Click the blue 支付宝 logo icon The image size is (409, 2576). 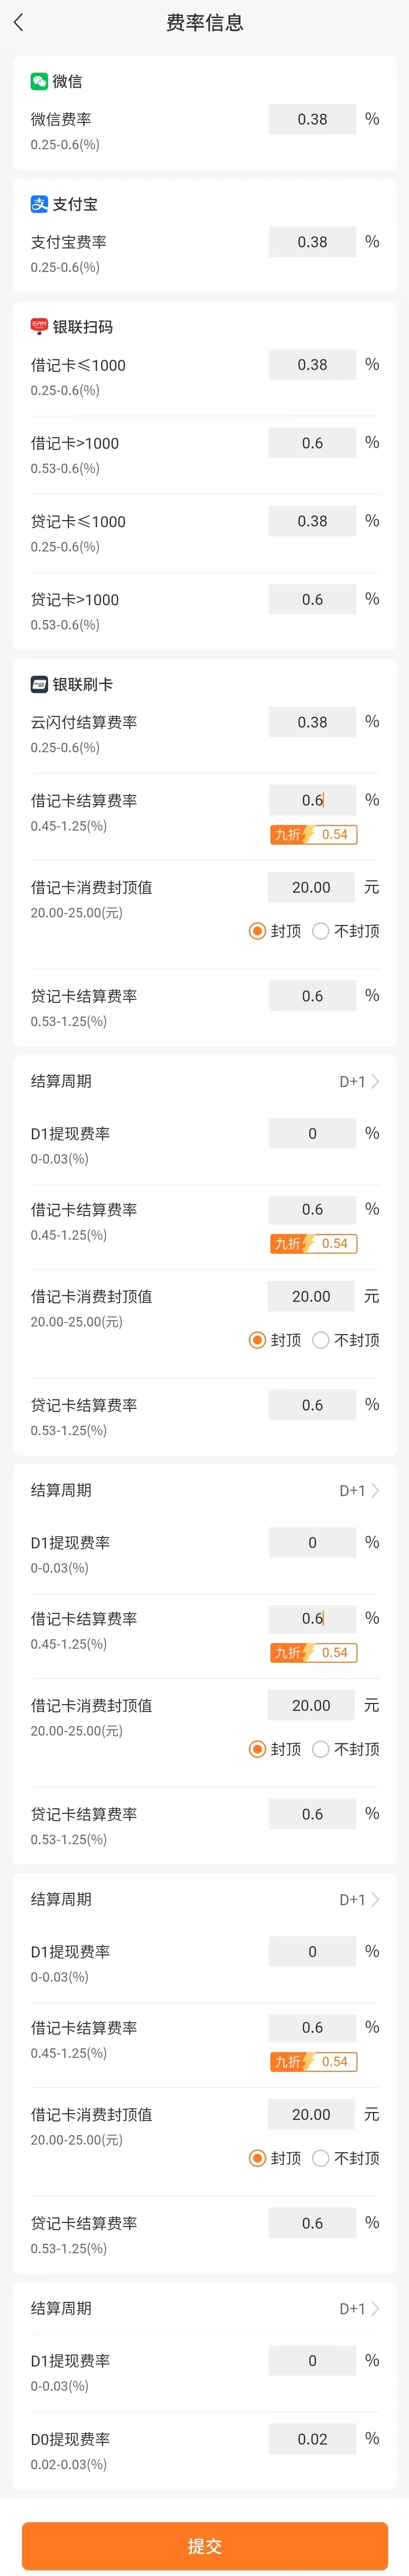pos(39,204)
